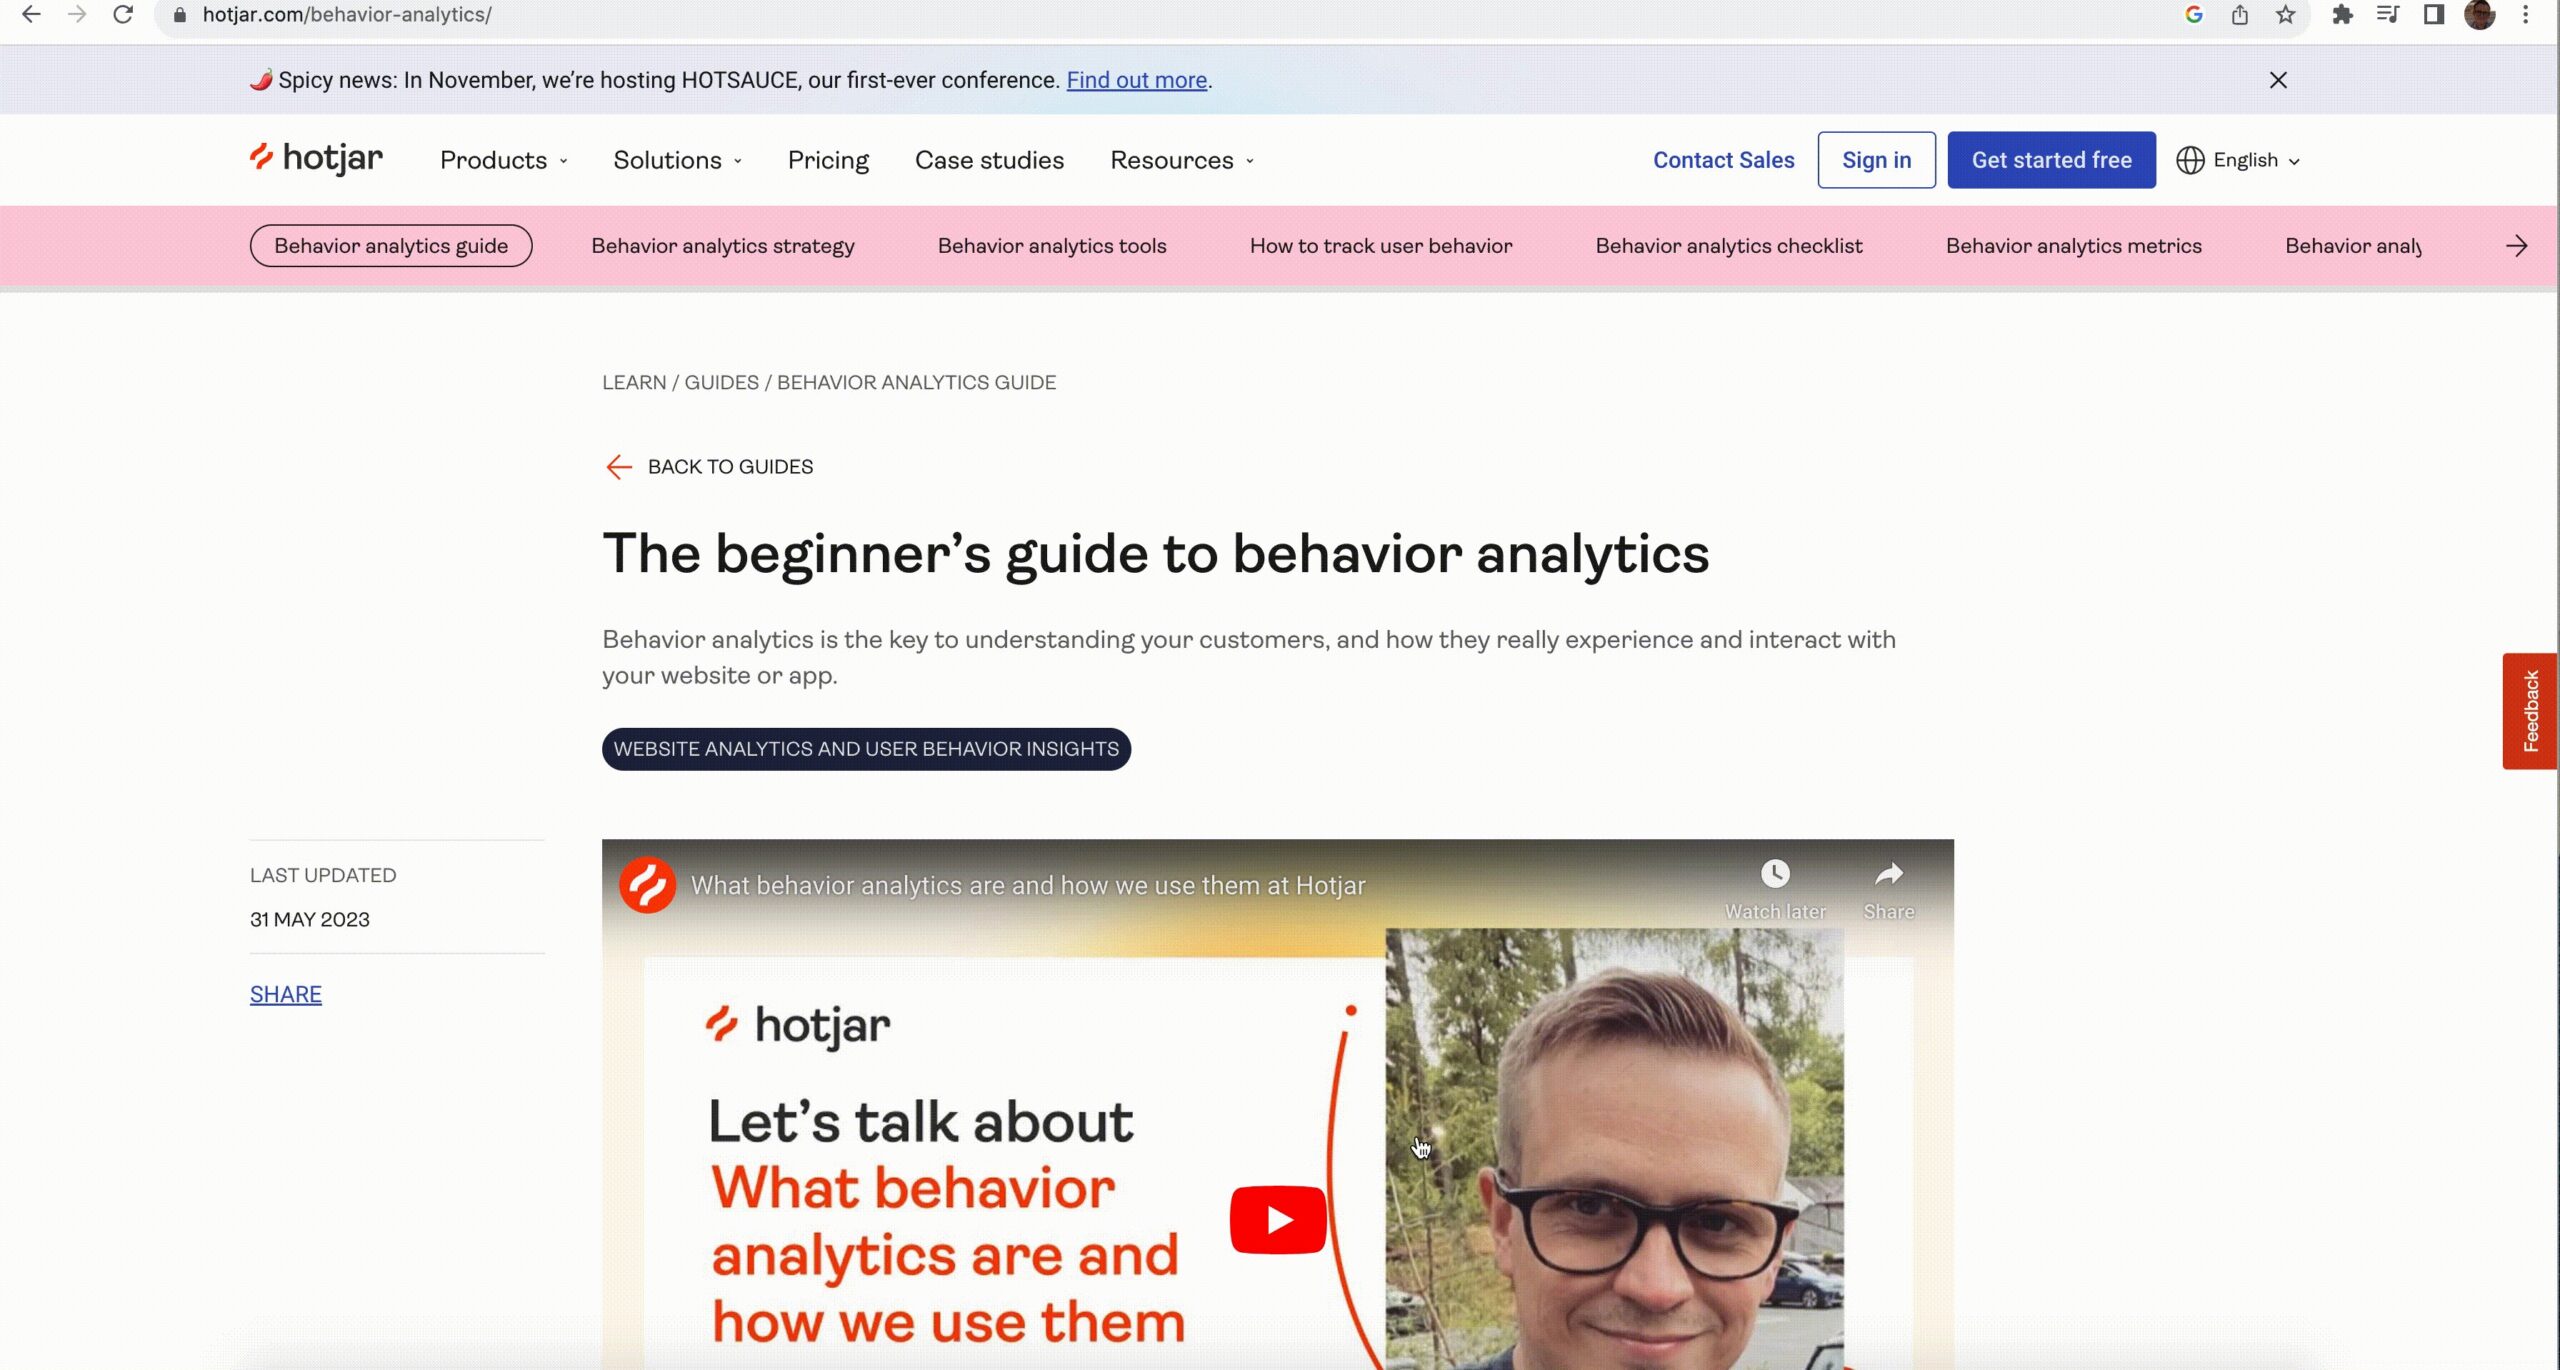Viewport: 2560px width, 1370px height.
Task: Click the video Share arrow icon
Action: click(1888, 874)
